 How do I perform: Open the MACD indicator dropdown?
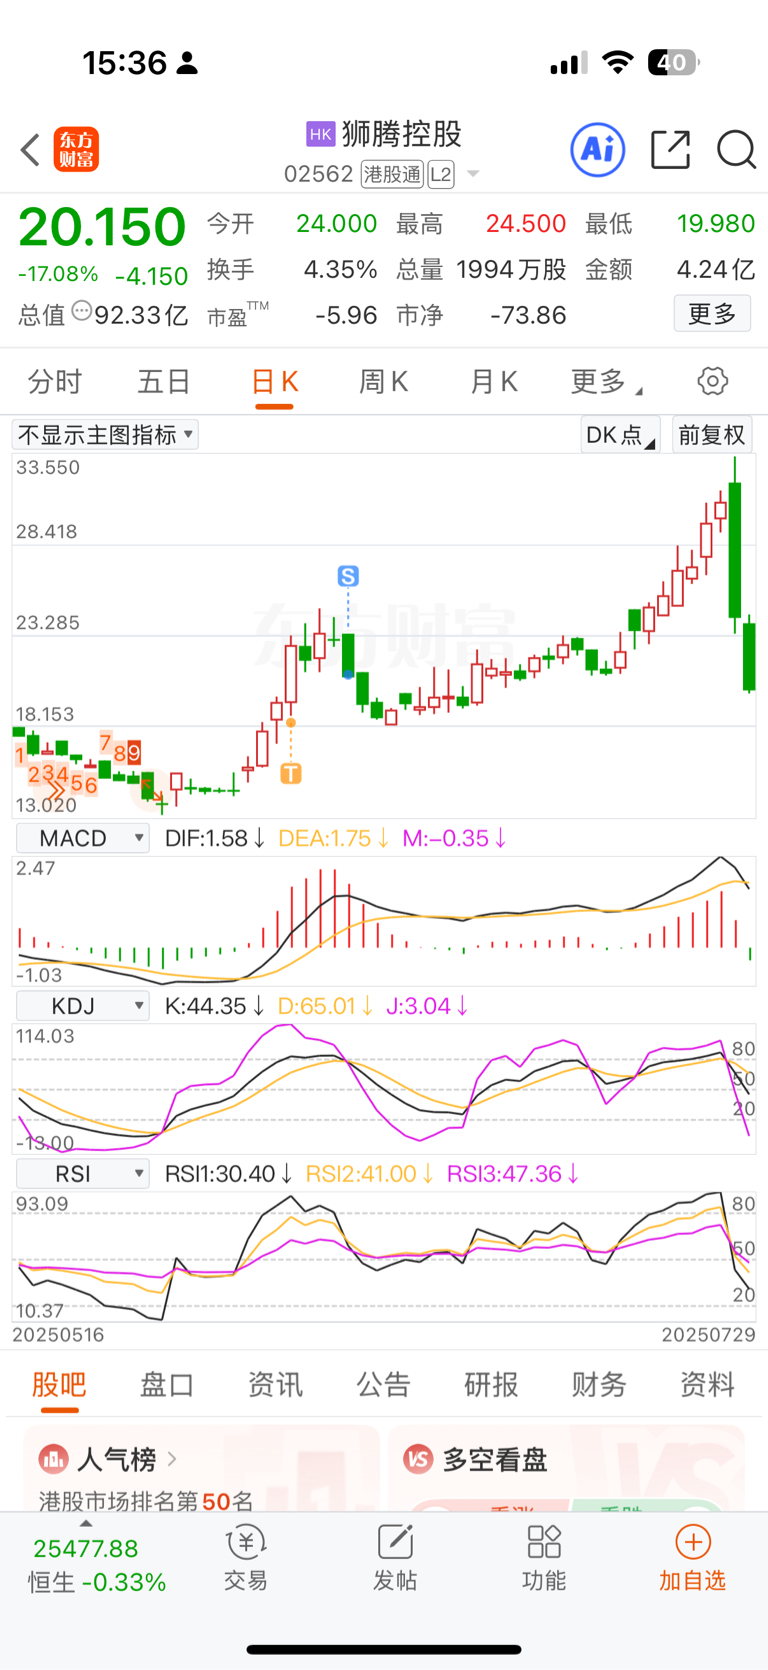(82, 838)
